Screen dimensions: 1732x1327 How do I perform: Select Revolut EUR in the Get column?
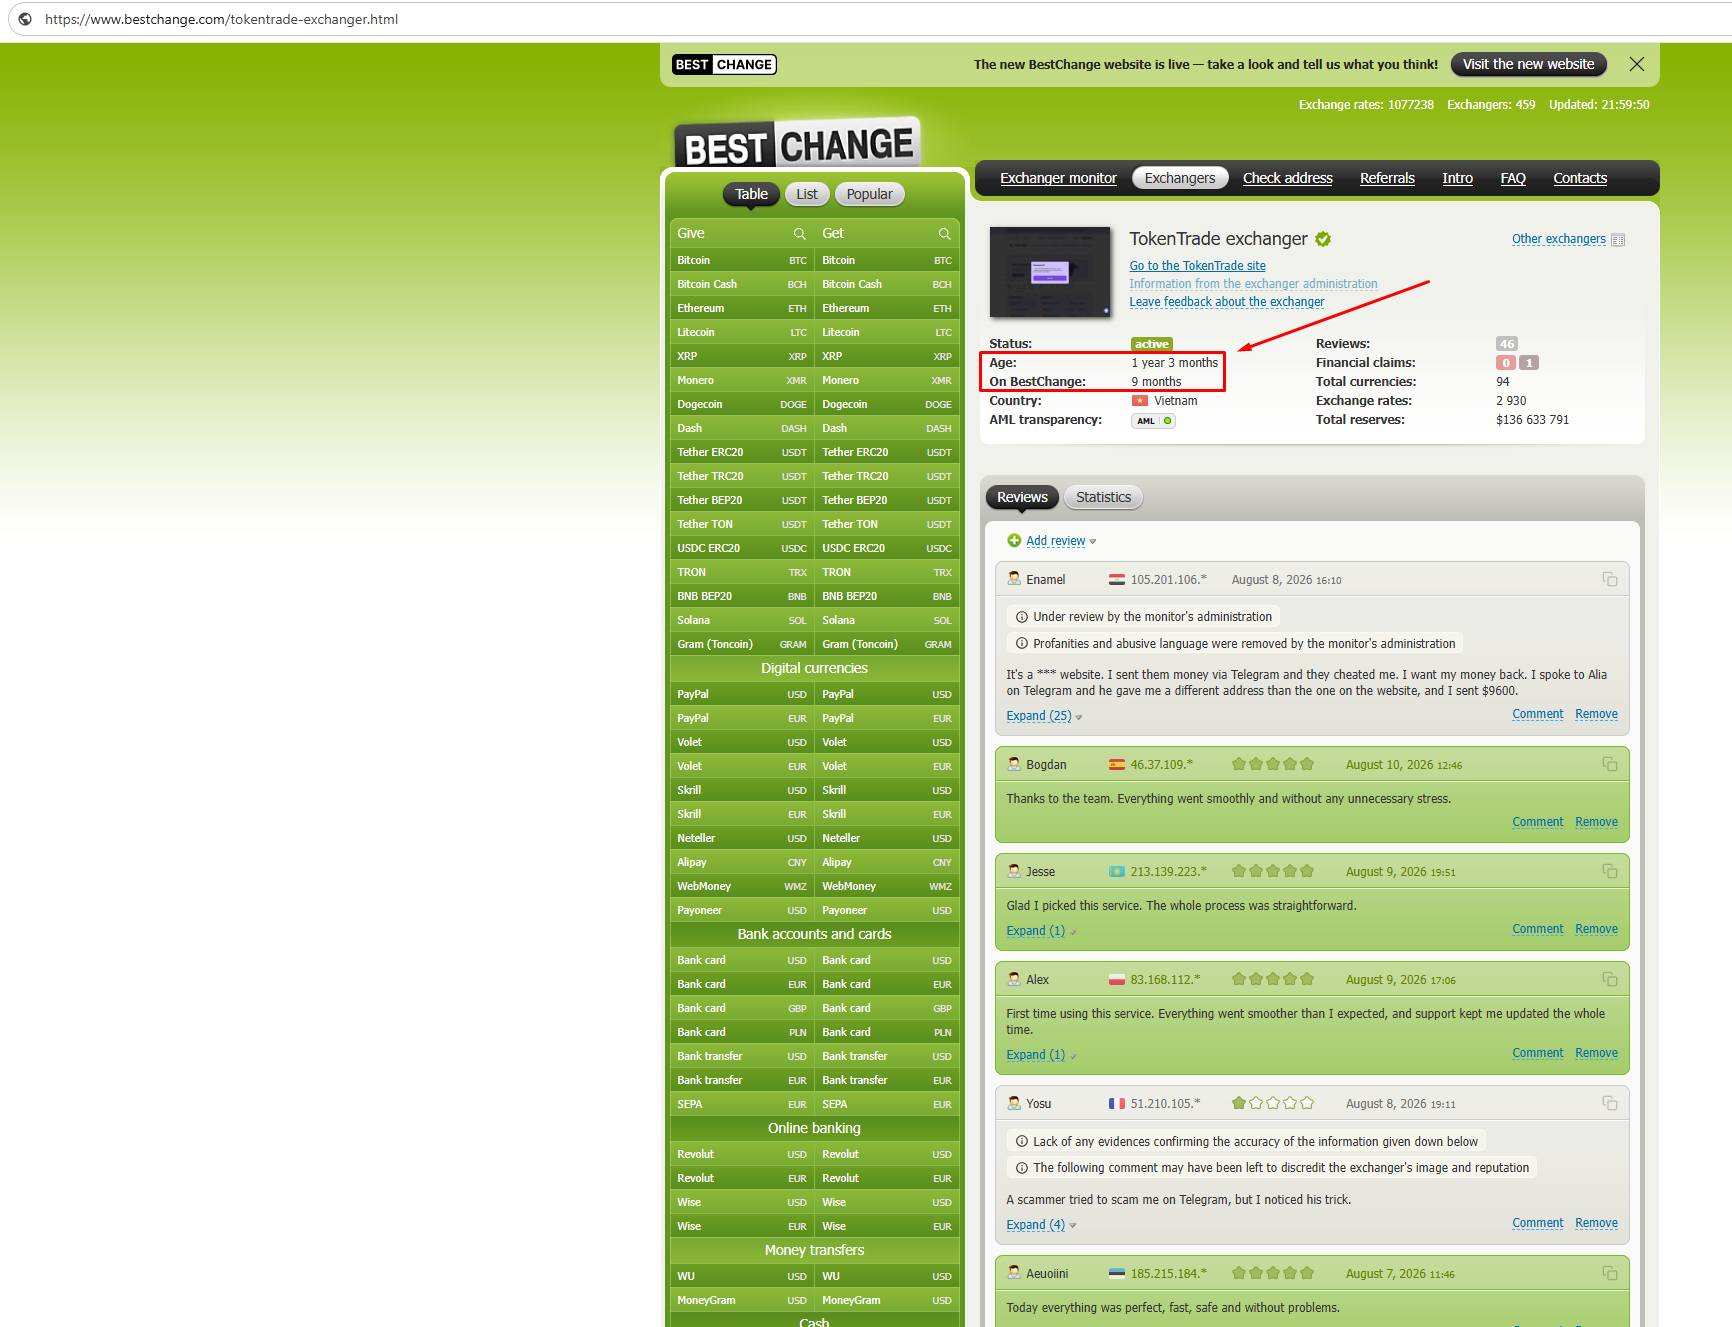887,1178
